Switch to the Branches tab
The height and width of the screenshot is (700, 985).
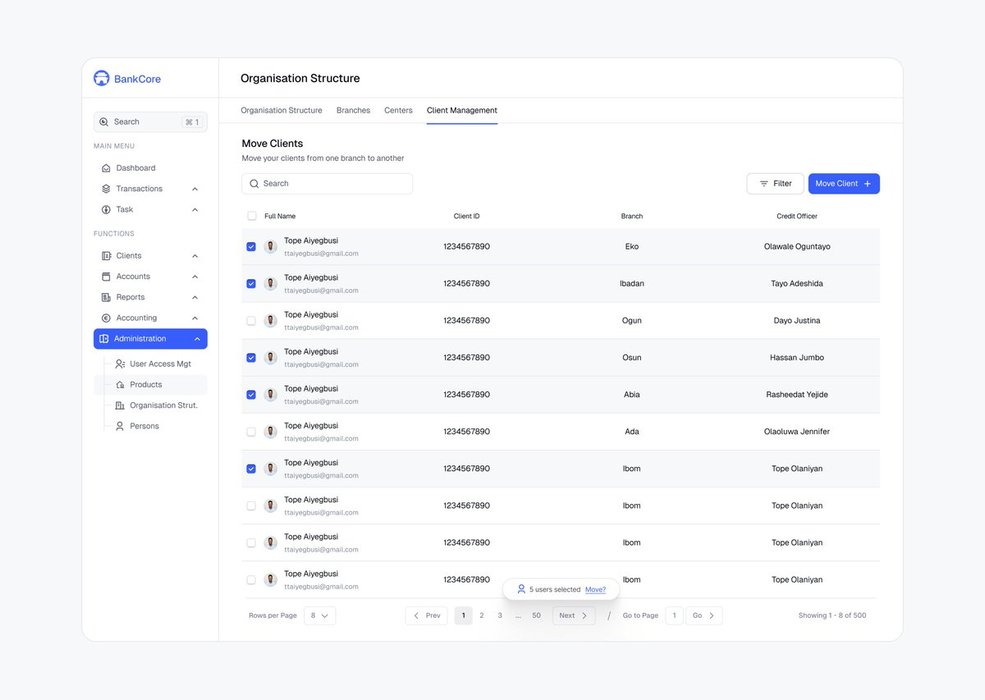(353, 111)
